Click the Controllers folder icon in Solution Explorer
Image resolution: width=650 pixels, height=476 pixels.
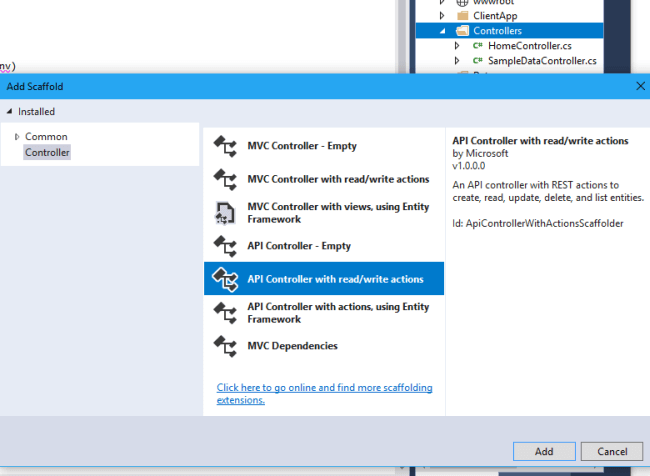462,31
